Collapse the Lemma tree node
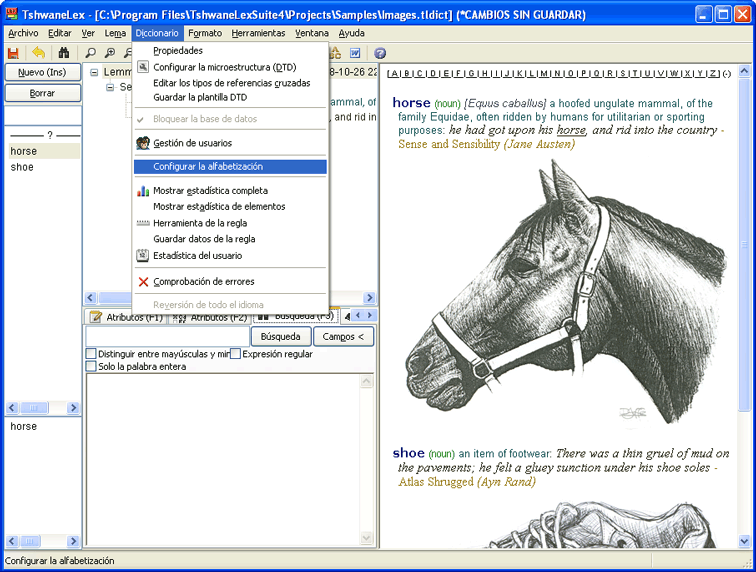756x572 pixels. 94,72
